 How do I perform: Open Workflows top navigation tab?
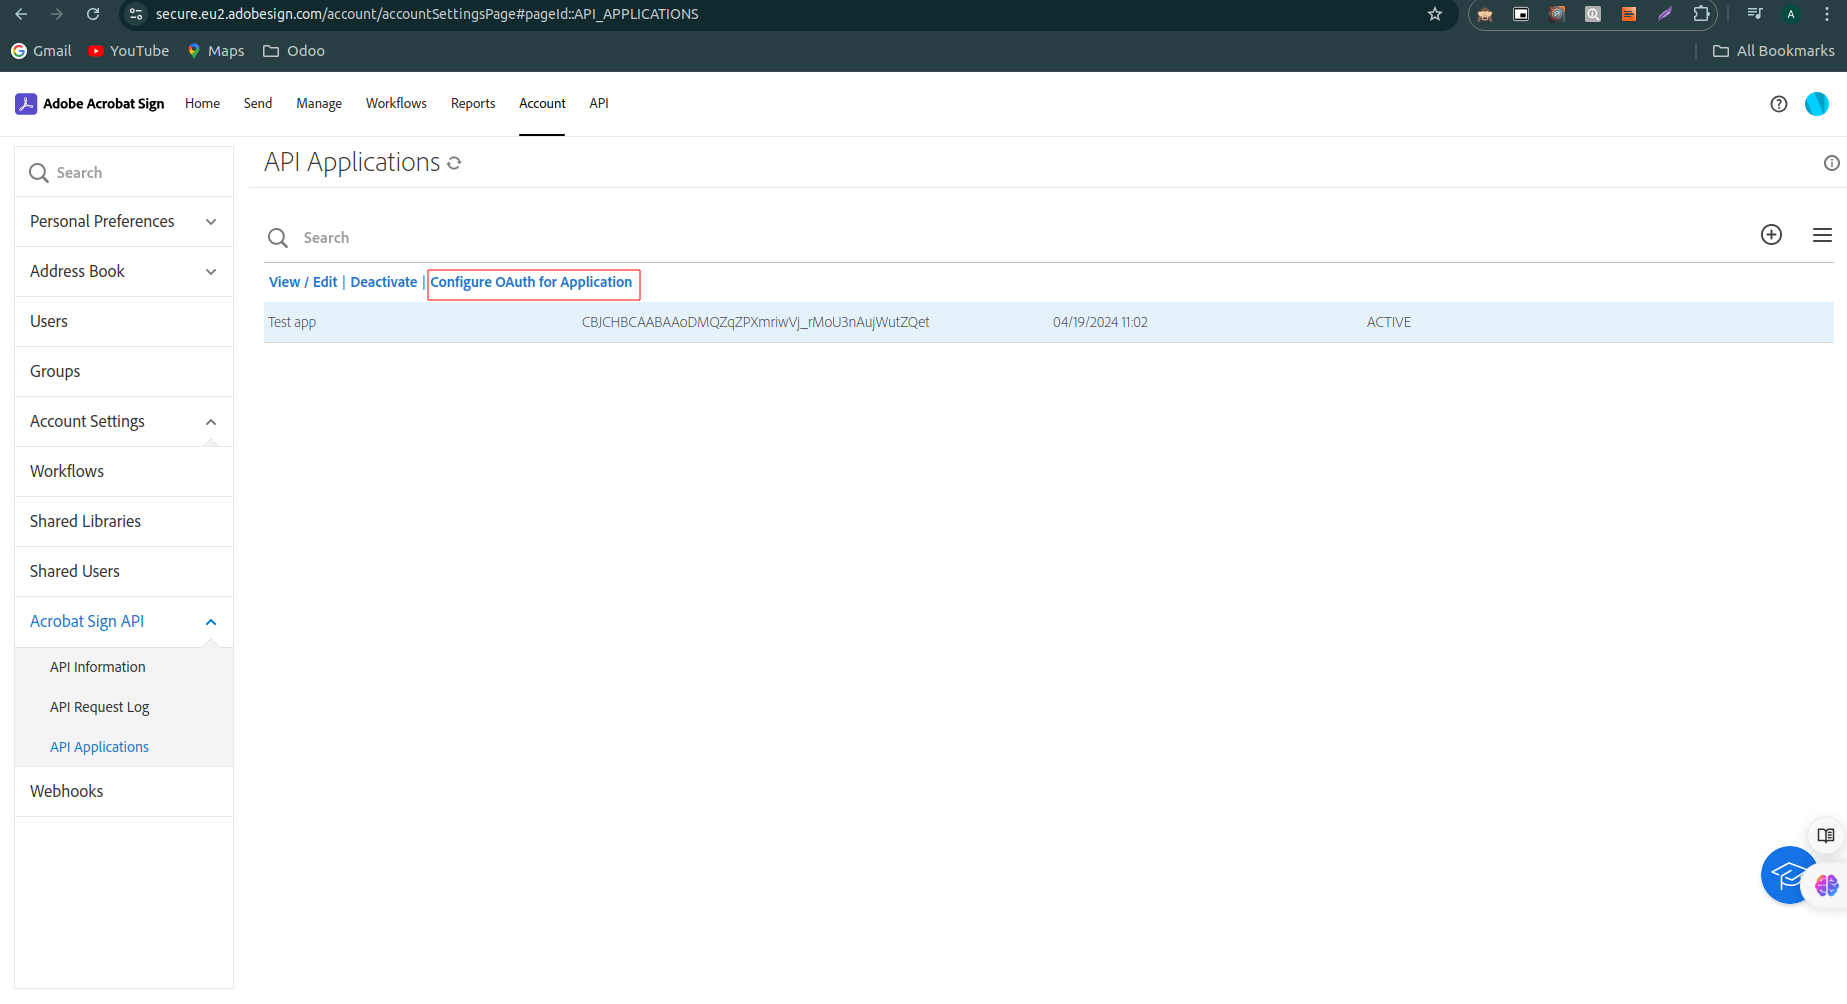pyautogui.click(x=396, y=104)
